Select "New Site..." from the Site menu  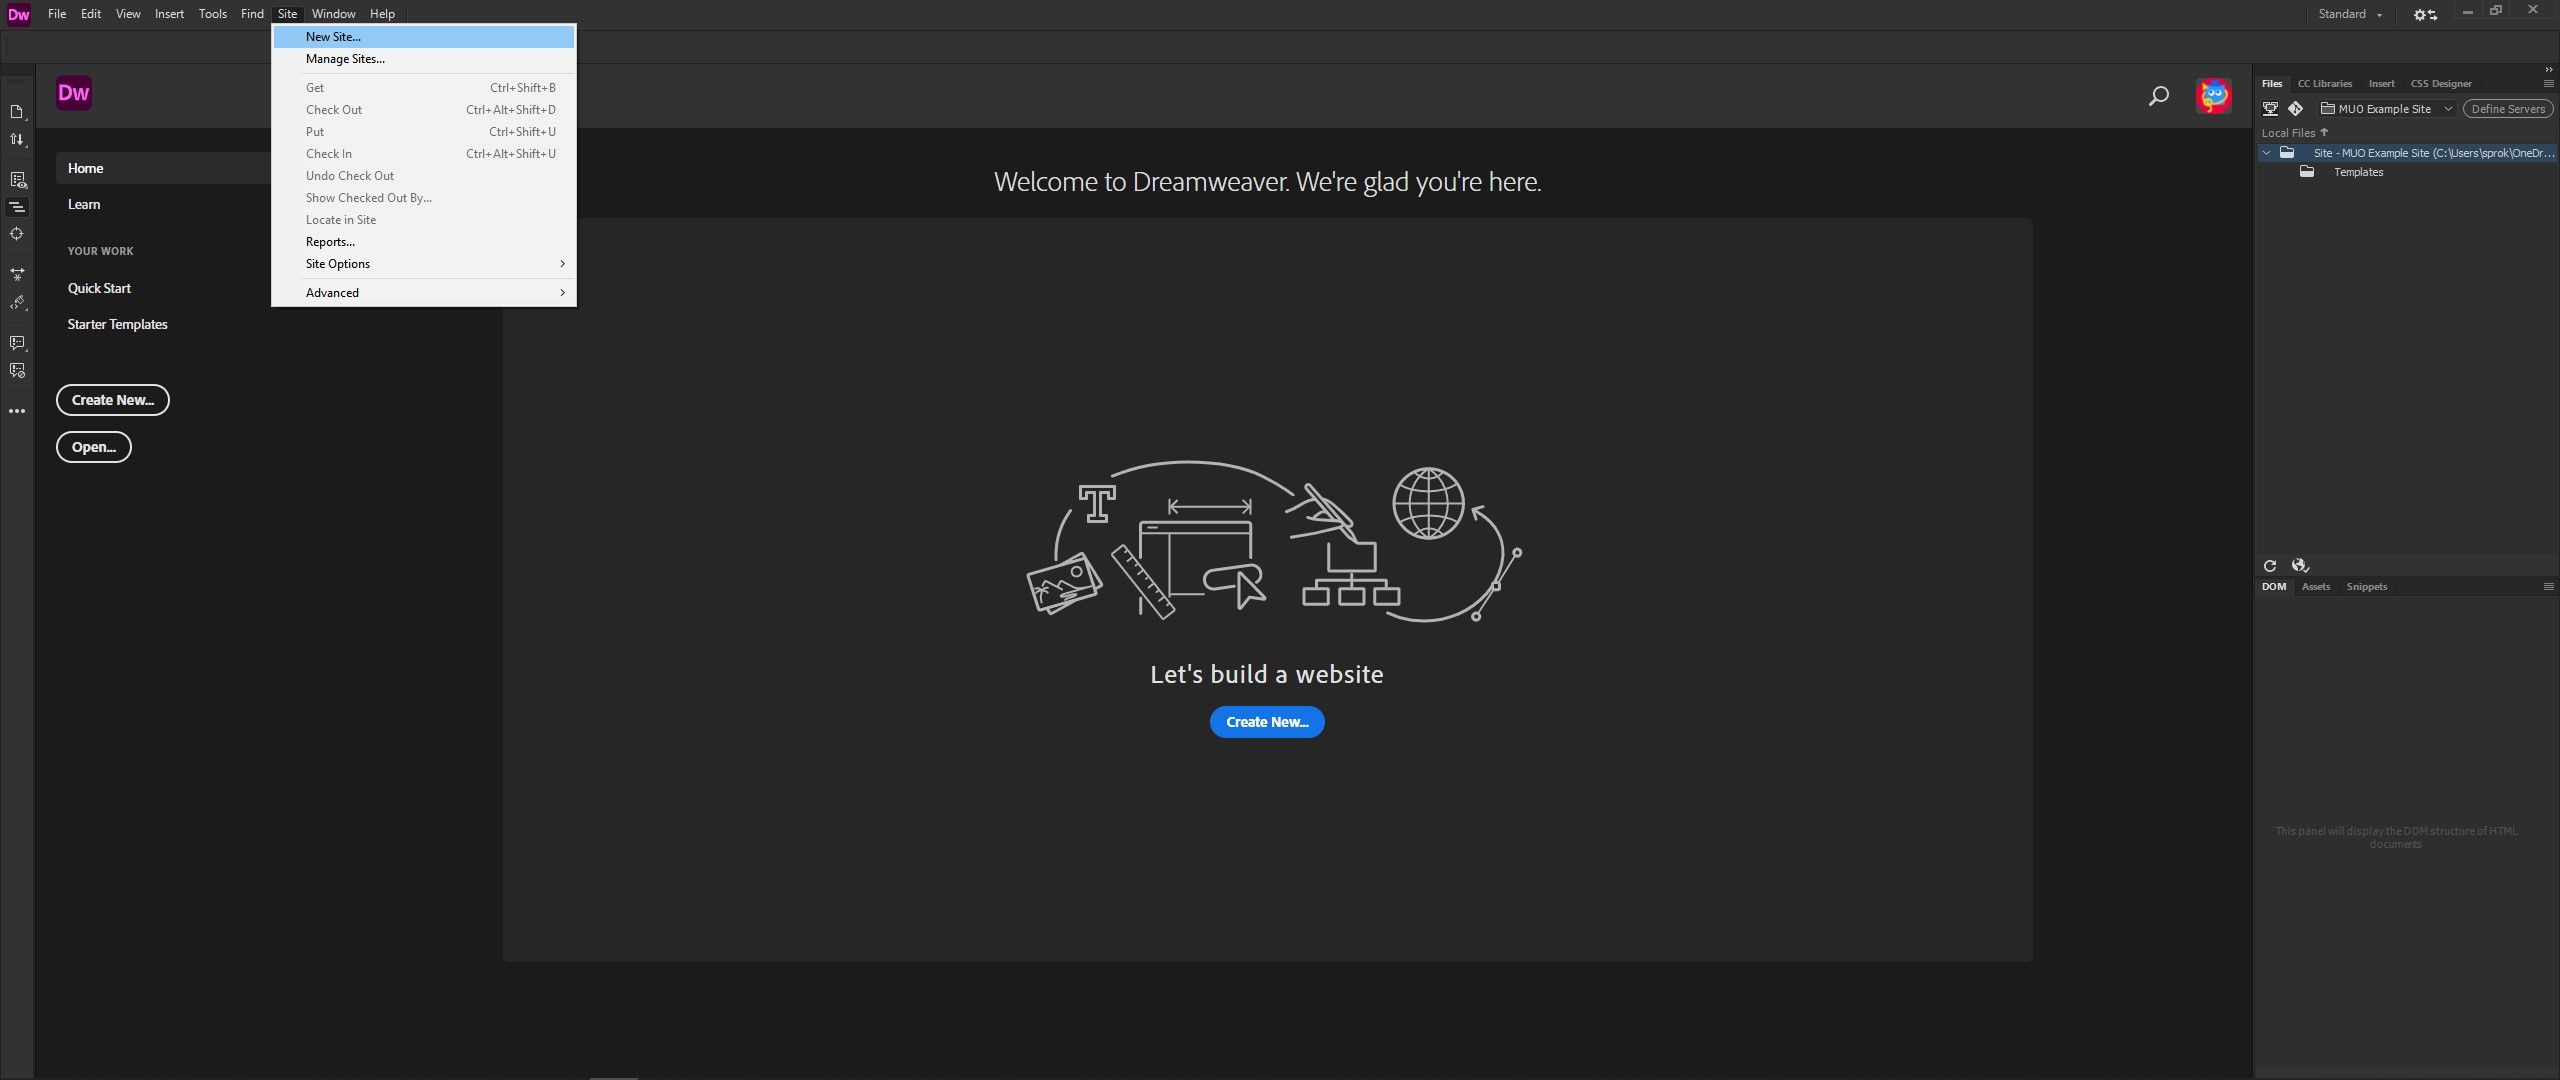click(x=332, y=37)
